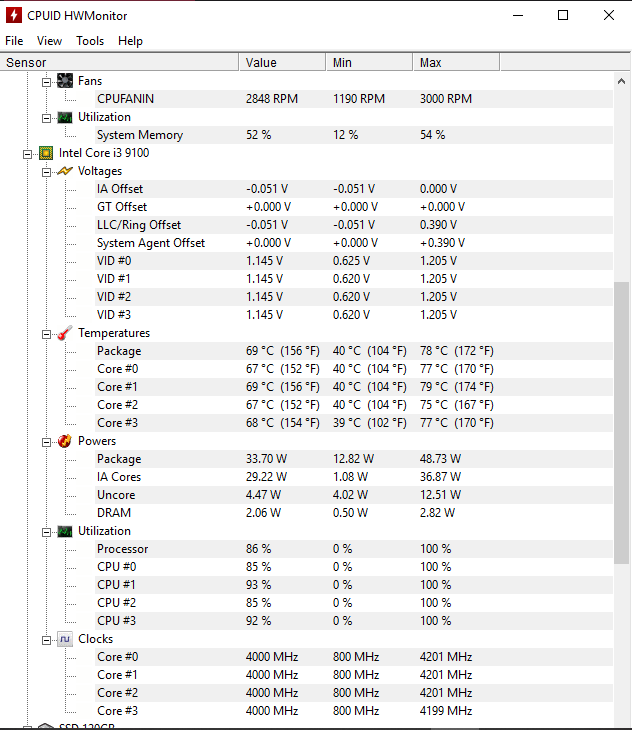Select the System Agent Offset row
This screenshot has width=632, height=730.
pos(354,243)
